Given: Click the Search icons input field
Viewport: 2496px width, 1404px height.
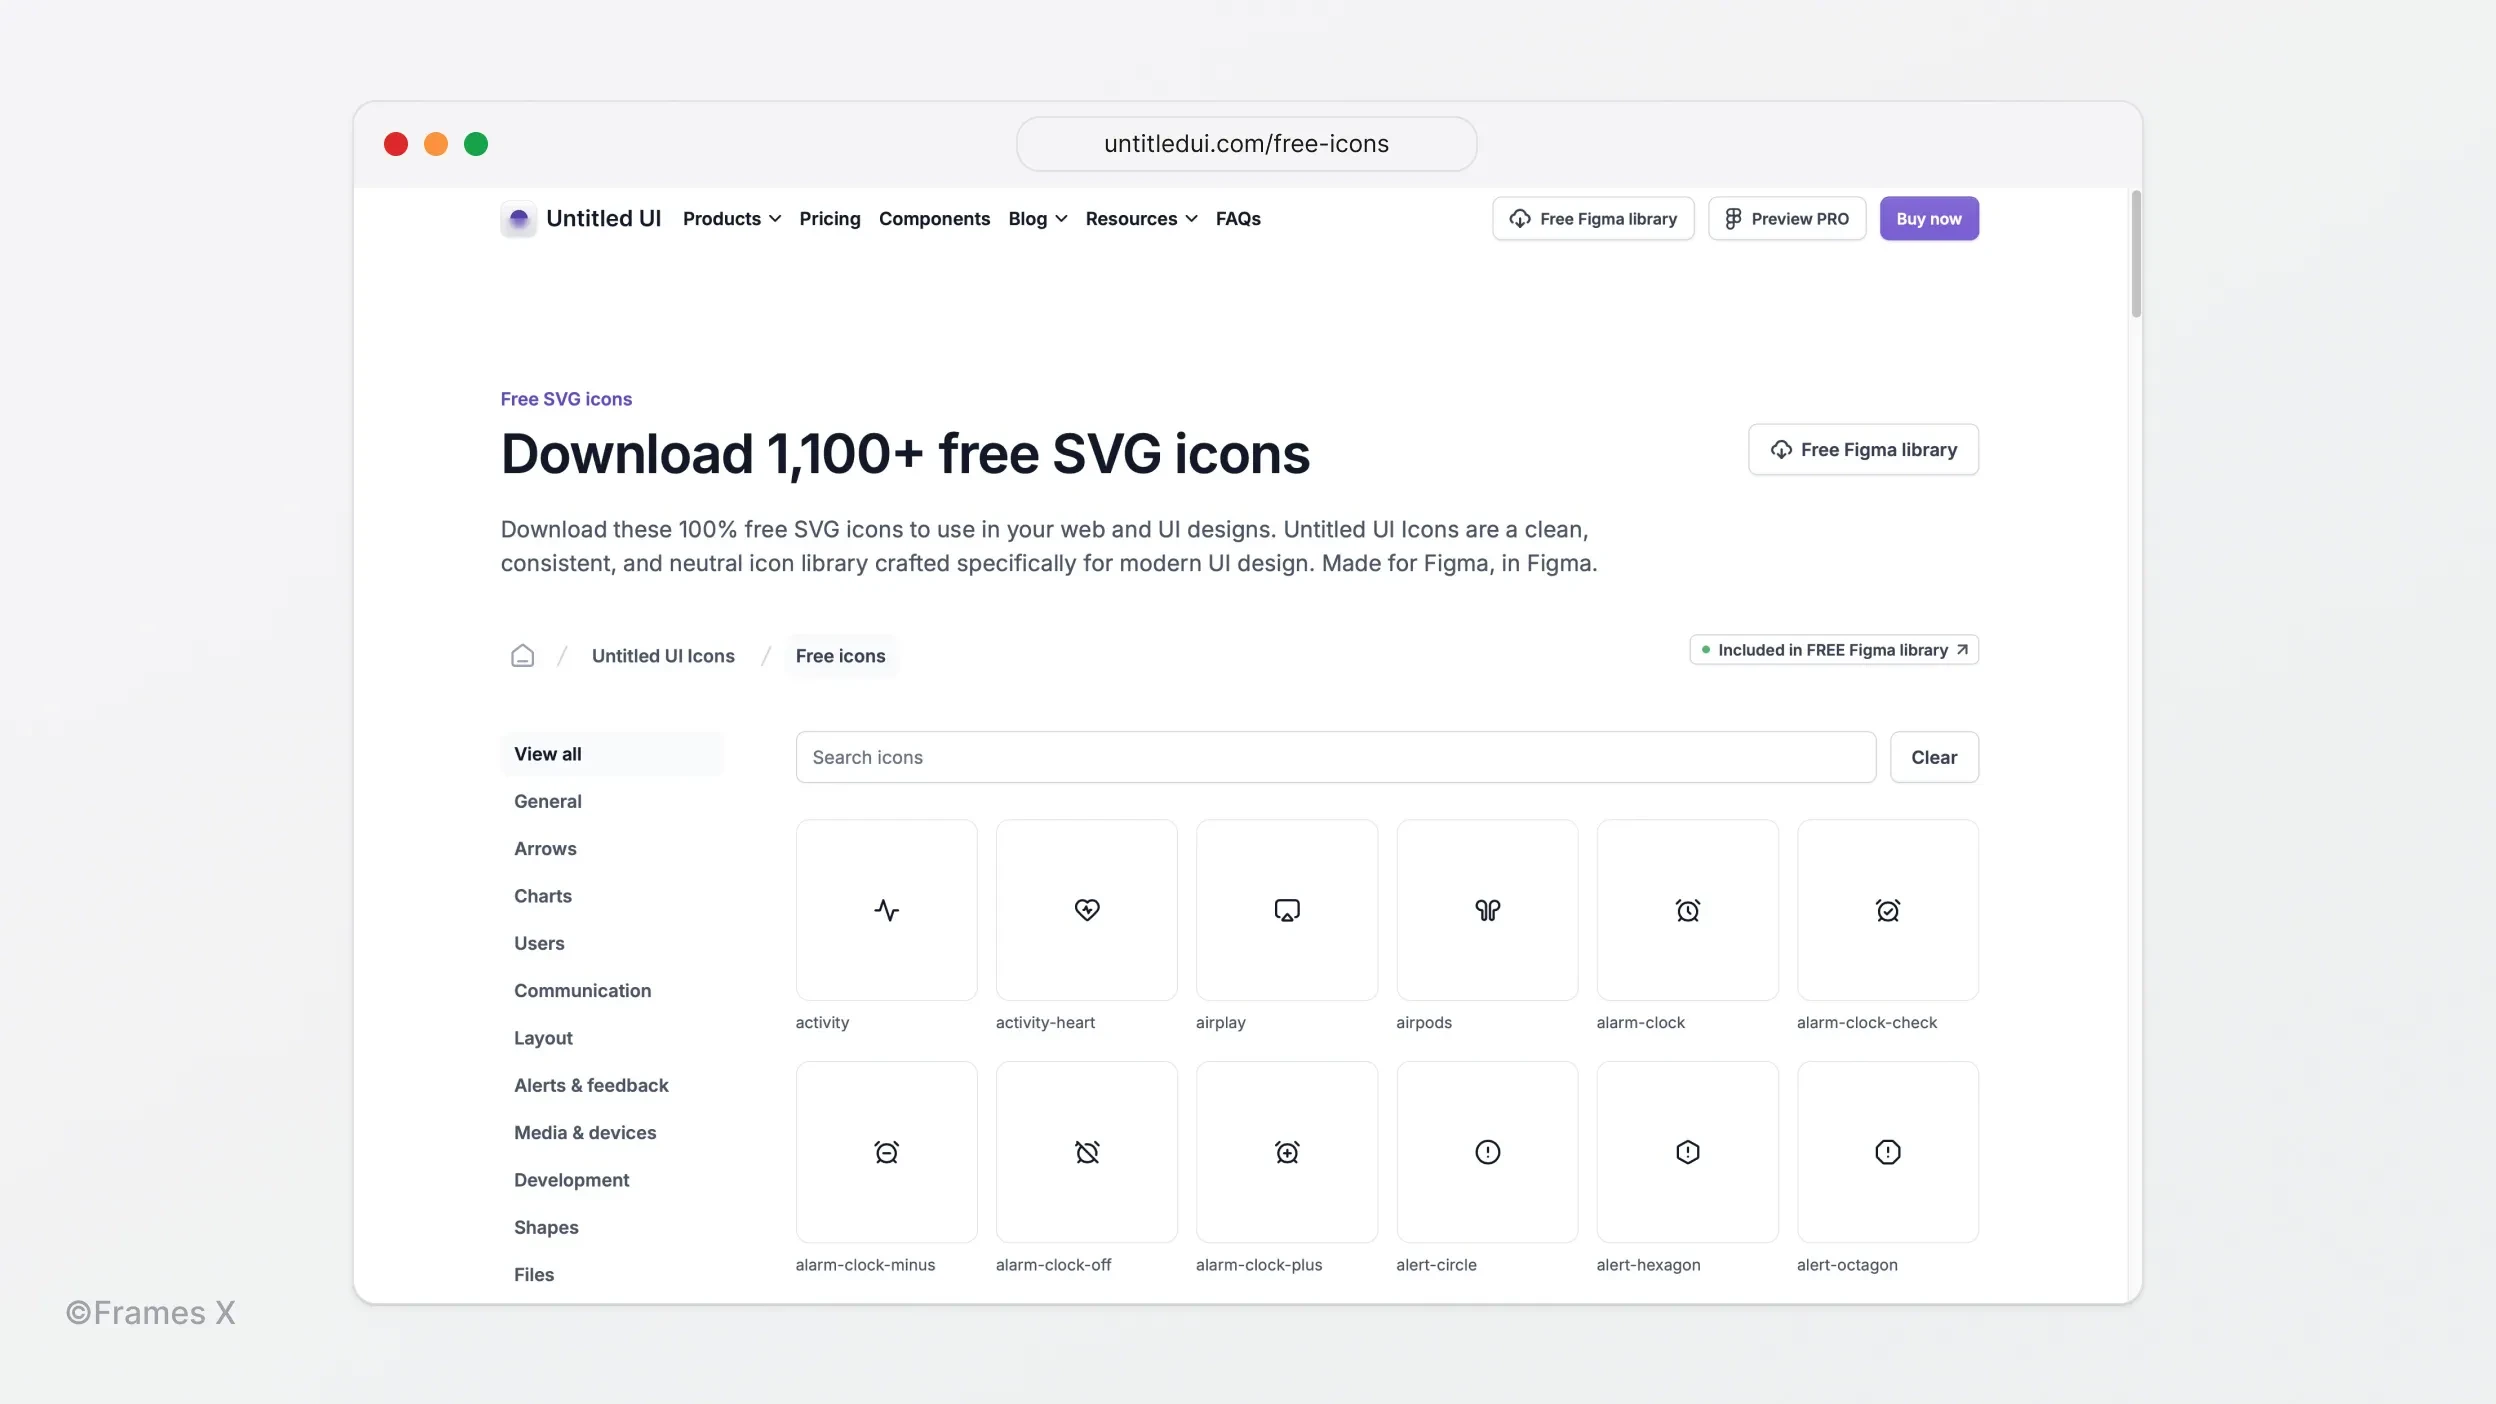Looking at the screenshot, I should 1334,756.
